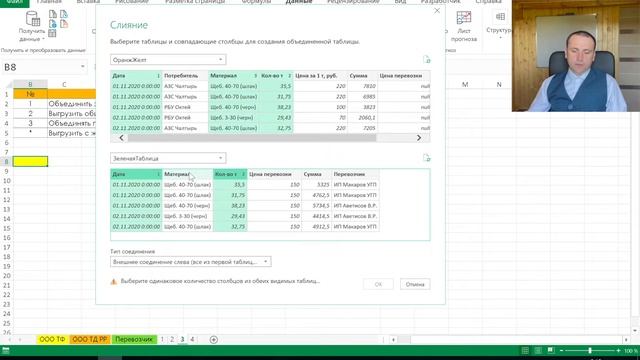Select the yellow cell B8

point(30,161)
